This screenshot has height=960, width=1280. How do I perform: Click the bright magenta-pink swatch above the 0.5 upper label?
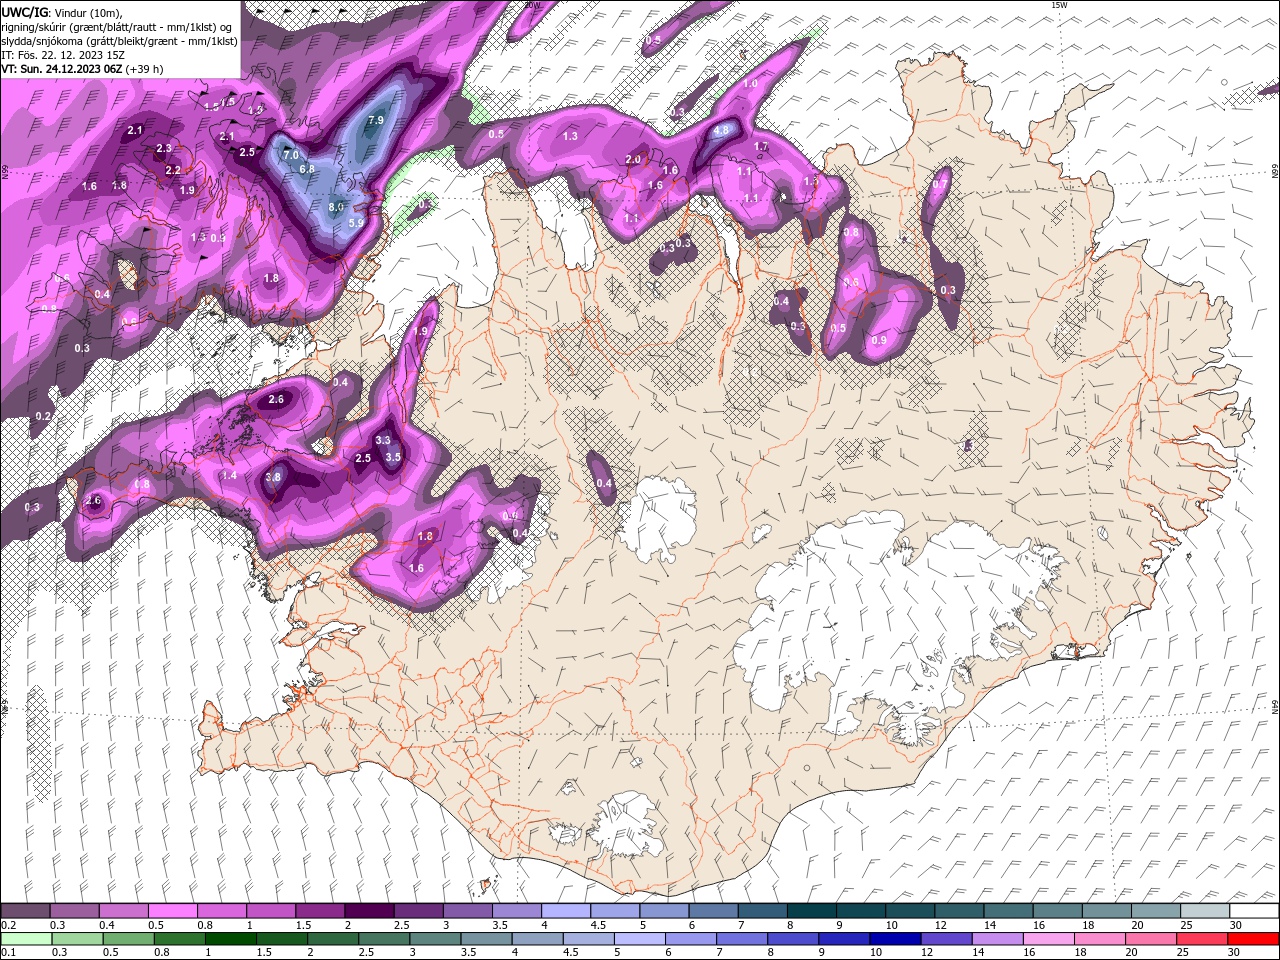tap(172, 911)
